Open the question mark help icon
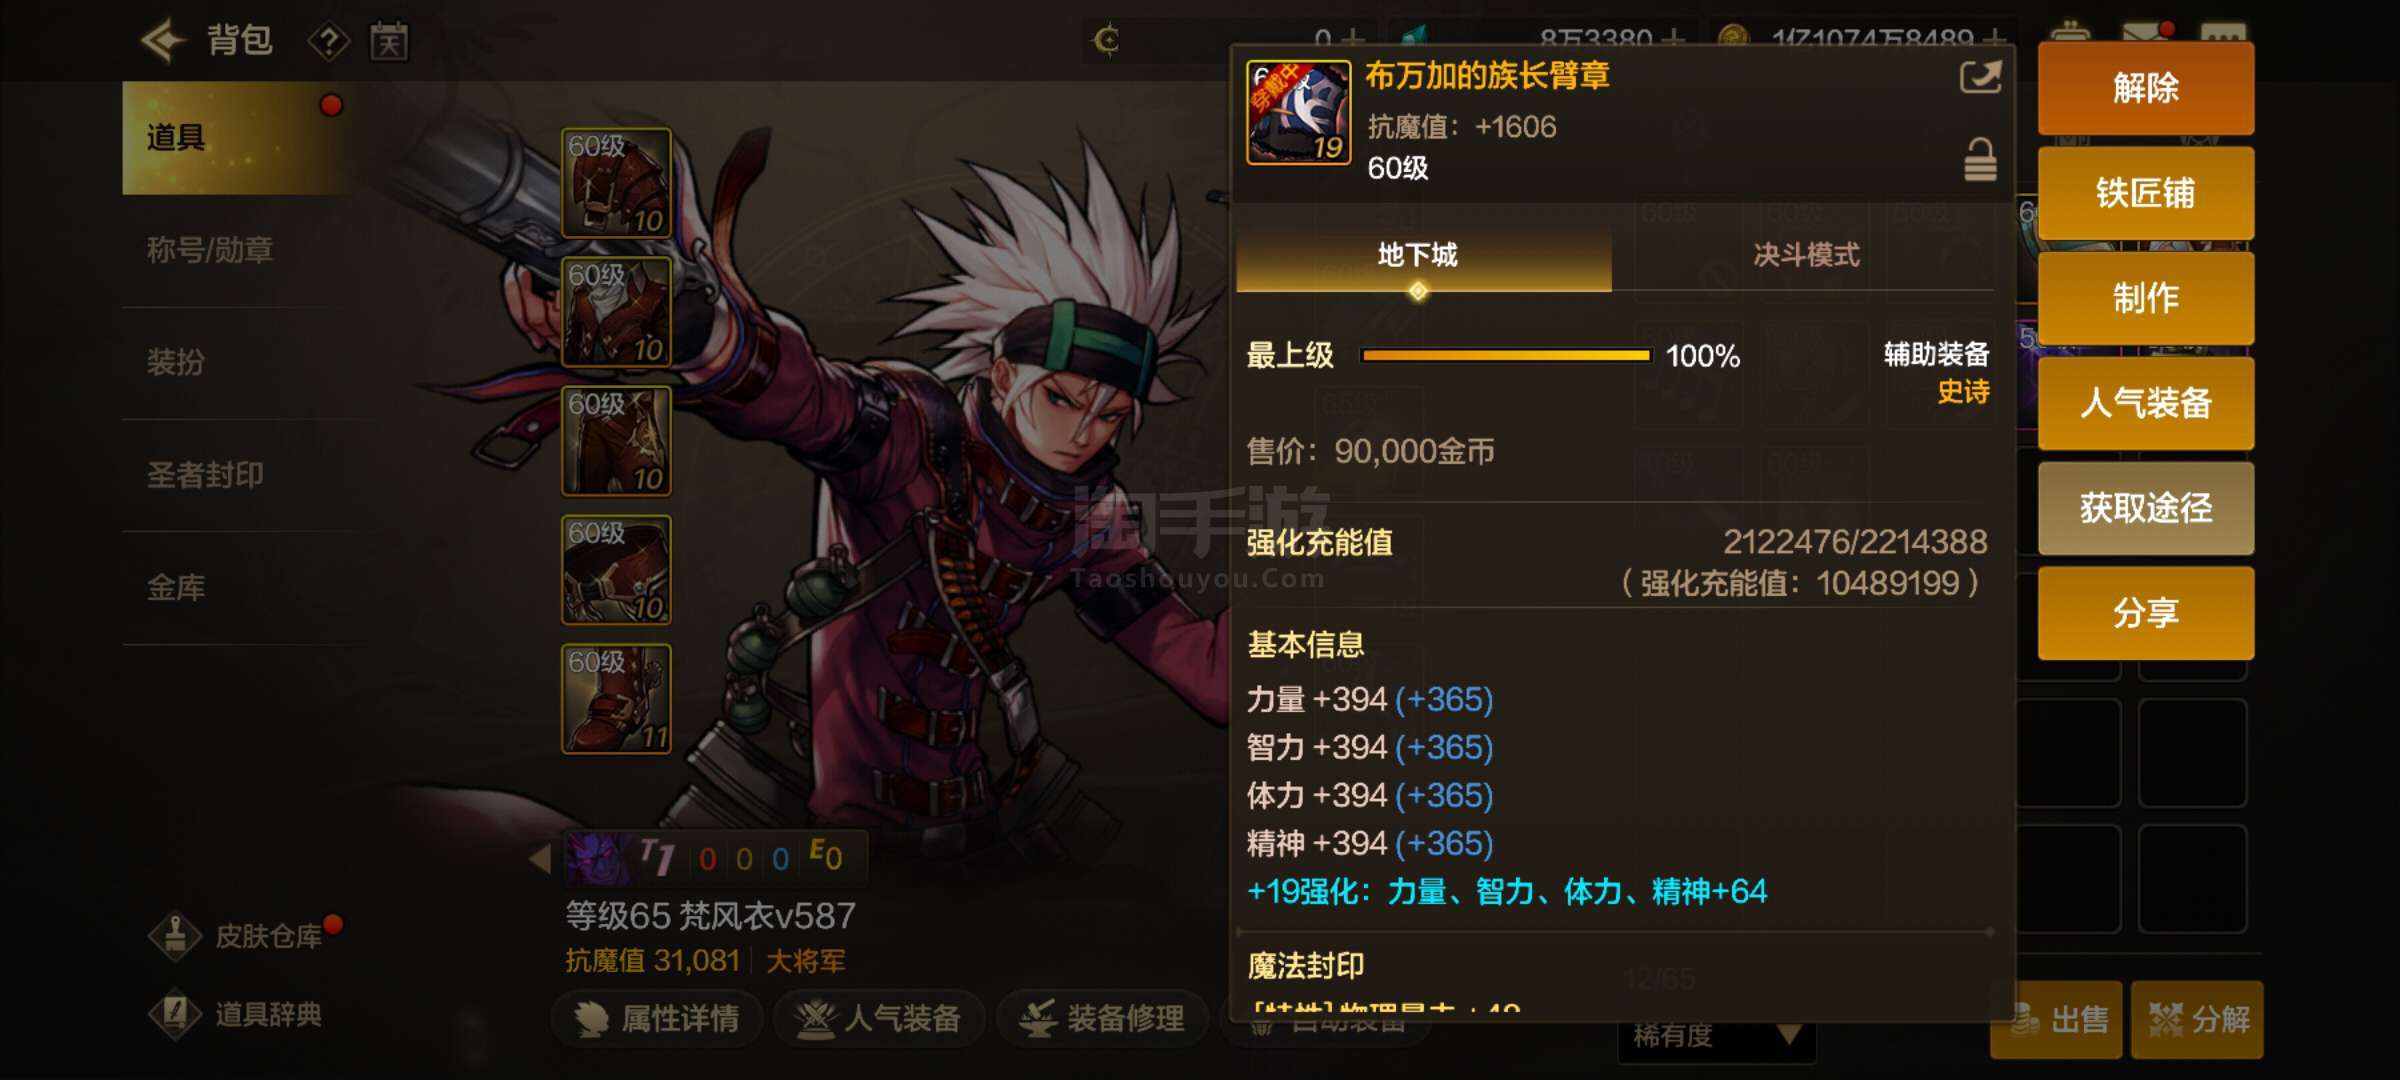This screenshot has width=2400, height=1080. [x=328, y=42]
